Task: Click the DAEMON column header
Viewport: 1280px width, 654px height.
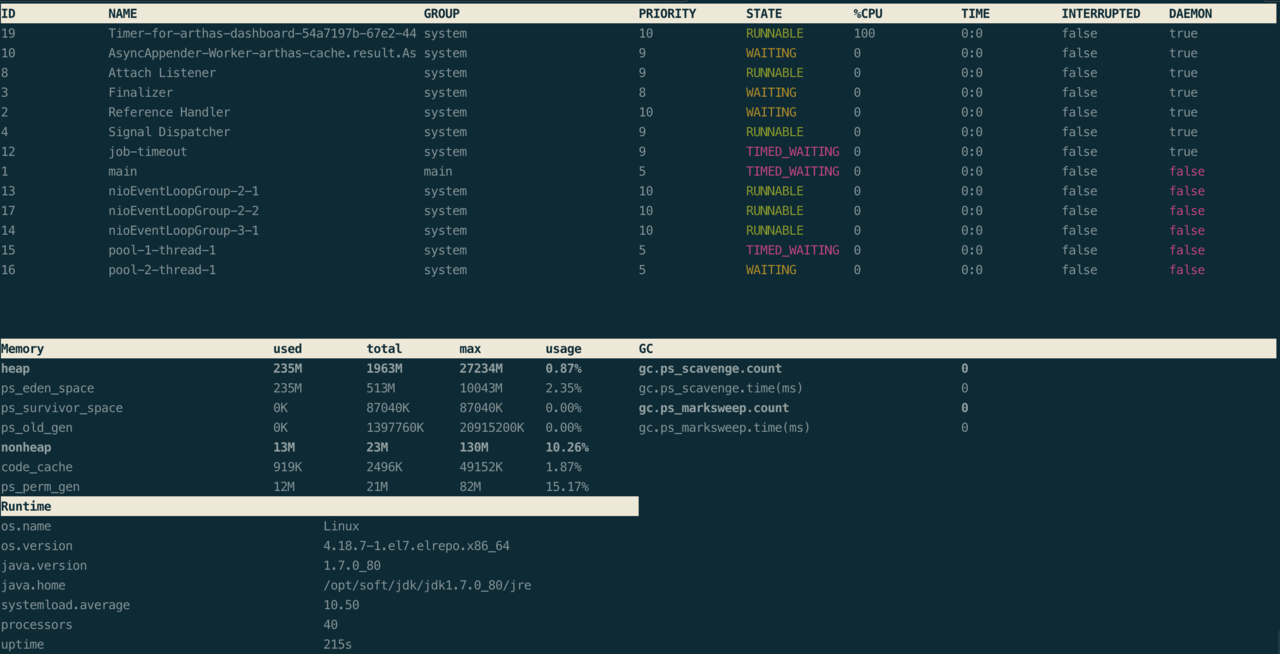Action: pyautogui.click(x=1190, y=14)
